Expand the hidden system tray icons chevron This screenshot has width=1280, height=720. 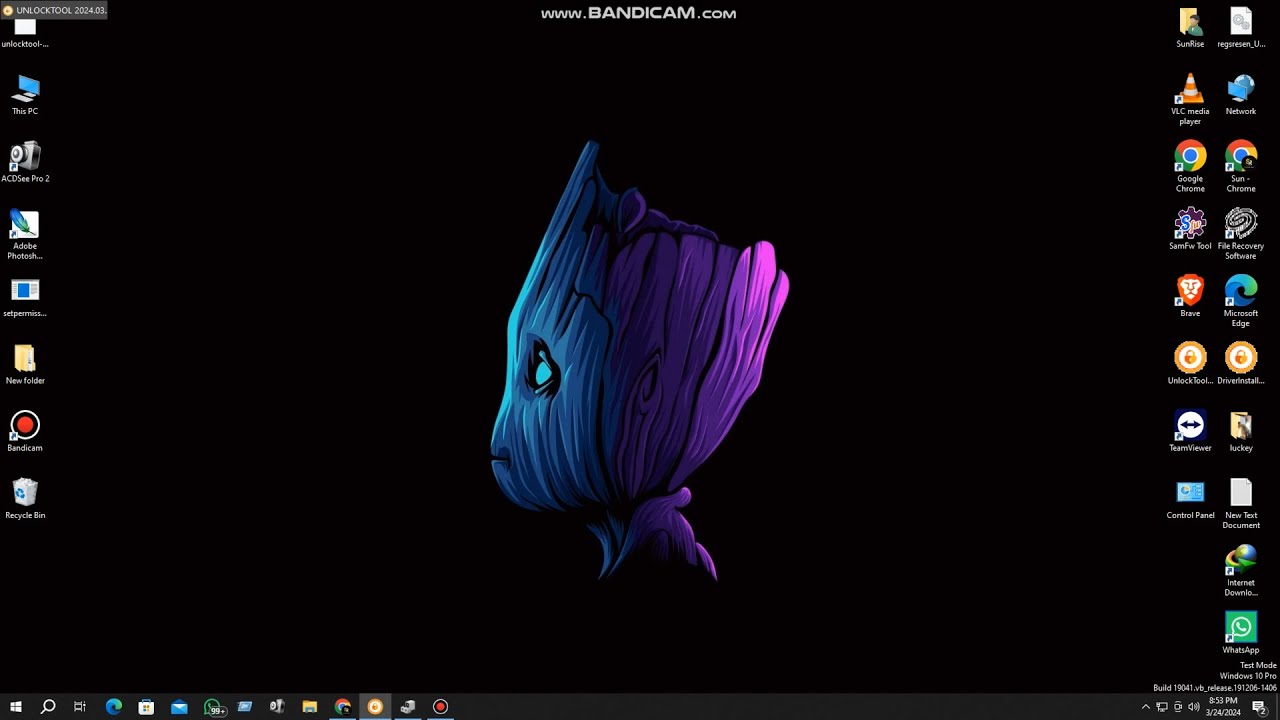(x=1146, y=707)
